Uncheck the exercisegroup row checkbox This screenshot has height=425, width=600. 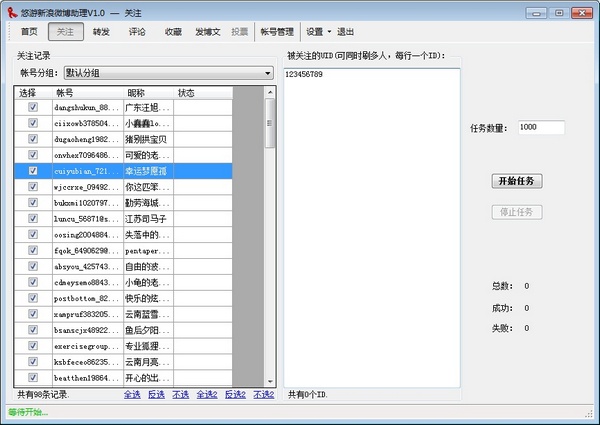(x=33, y=346)
